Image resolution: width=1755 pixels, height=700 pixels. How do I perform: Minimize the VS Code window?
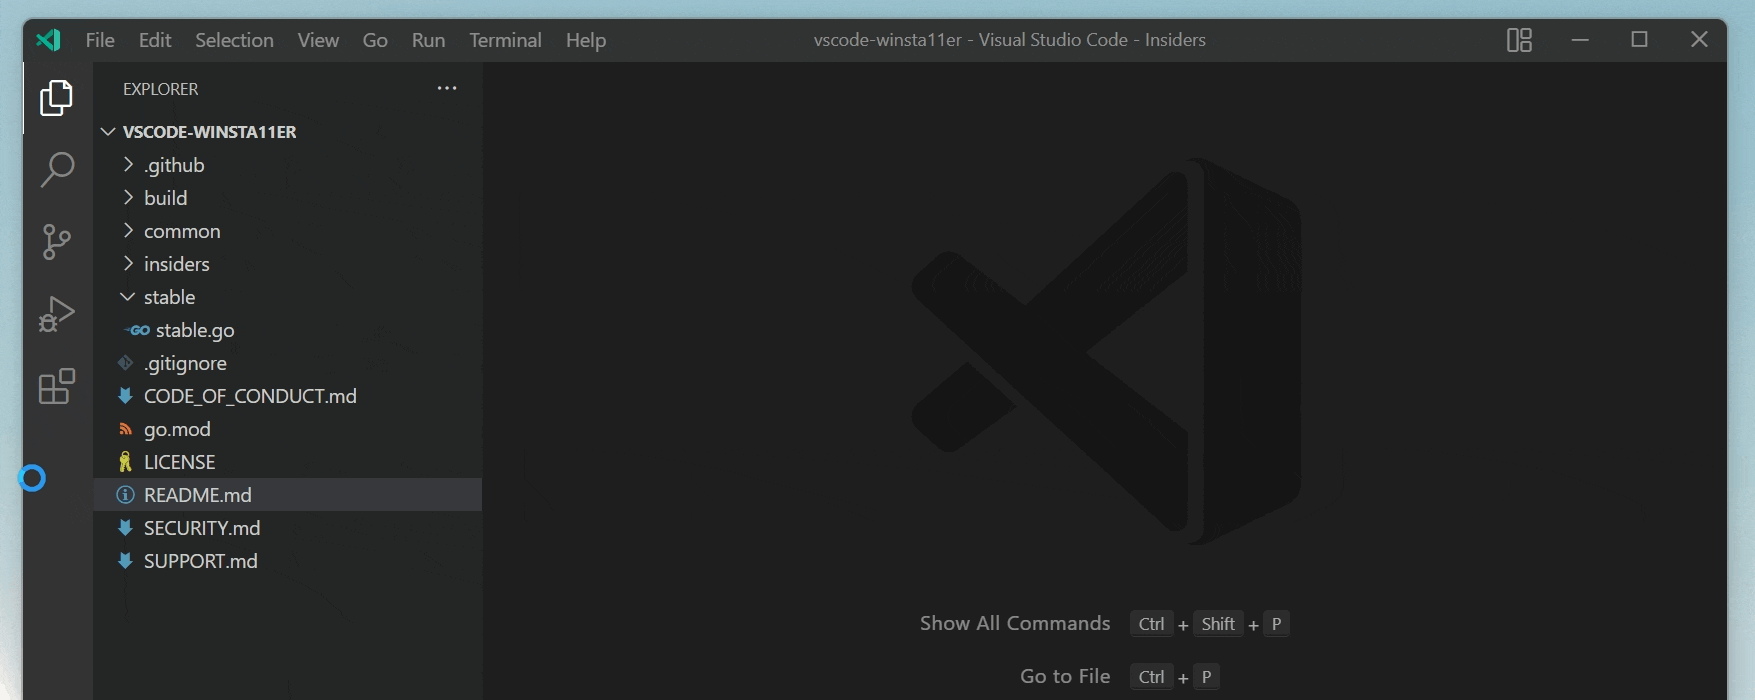tap(1580, 40)
